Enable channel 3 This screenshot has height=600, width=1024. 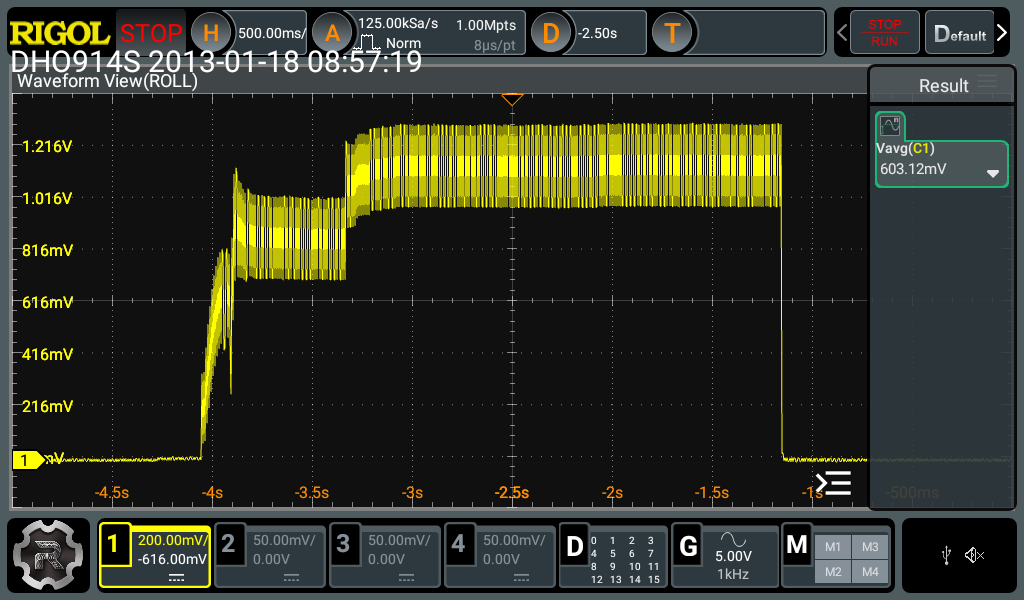point(344,544)
